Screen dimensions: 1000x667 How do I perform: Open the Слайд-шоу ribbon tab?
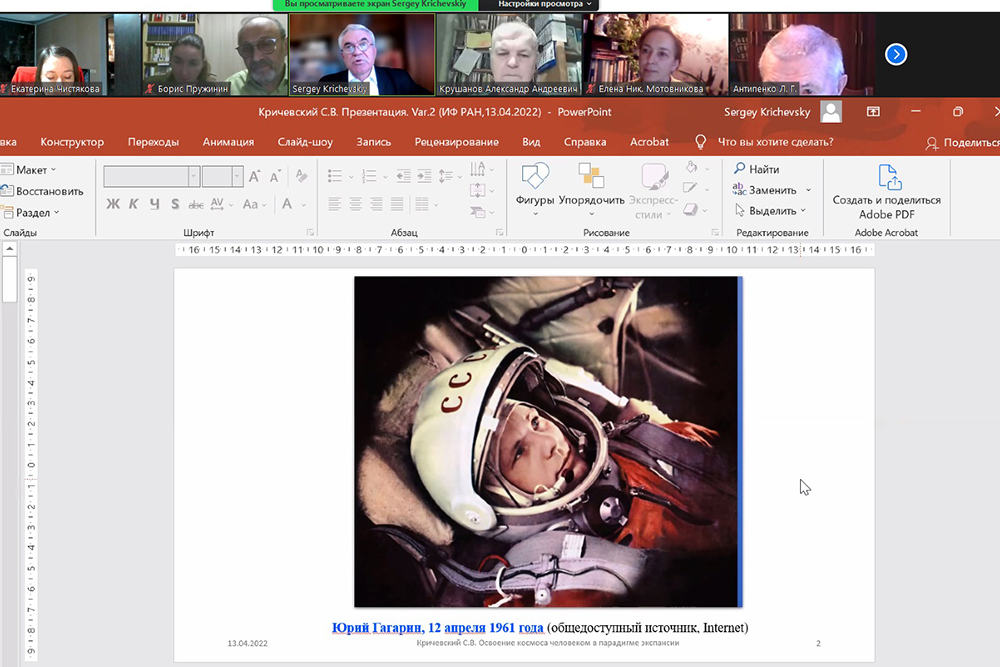click(305, 142)
